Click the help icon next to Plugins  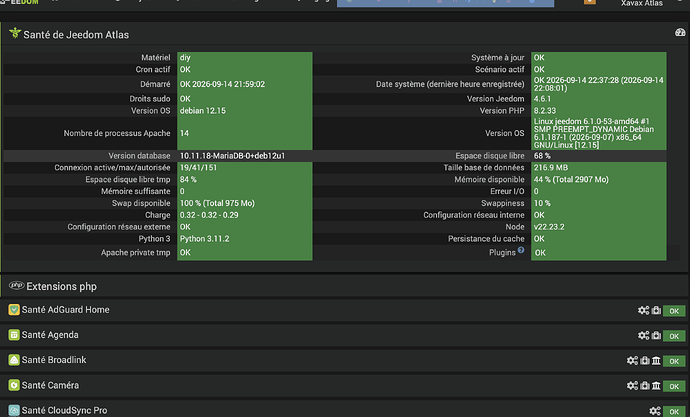click(521, 250)
